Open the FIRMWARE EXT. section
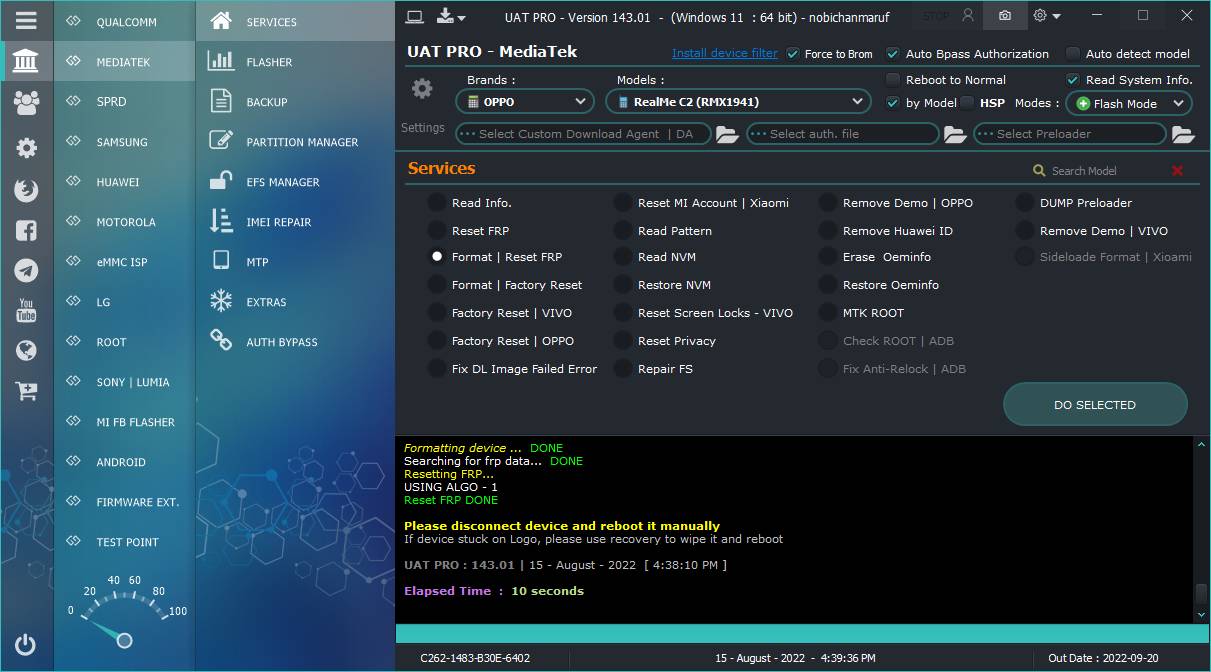Viewport: 1211px width, 672px height. 125,502
